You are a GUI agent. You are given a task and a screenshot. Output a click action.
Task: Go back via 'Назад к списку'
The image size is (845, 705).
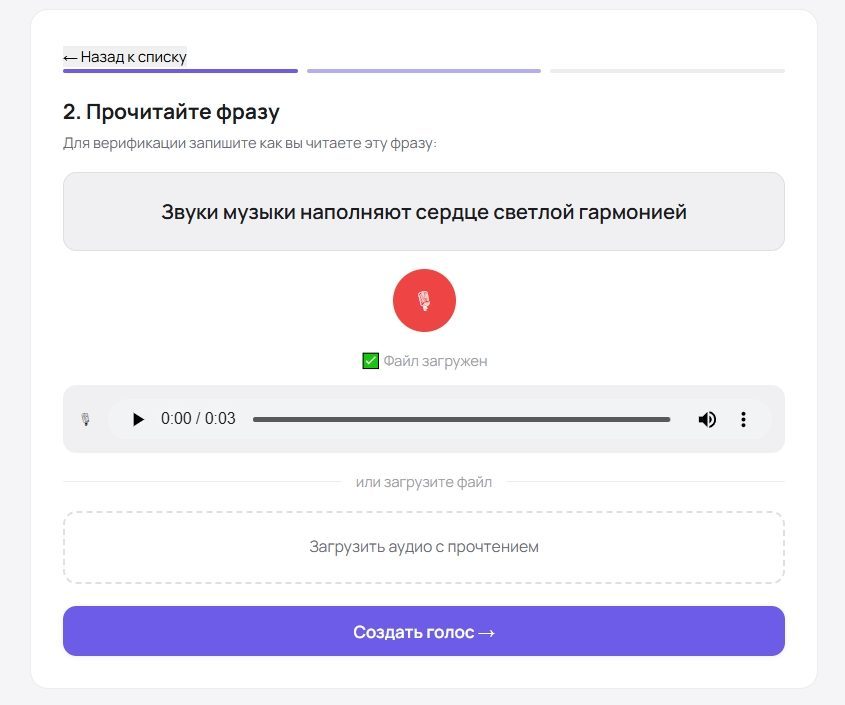[124, 57]
